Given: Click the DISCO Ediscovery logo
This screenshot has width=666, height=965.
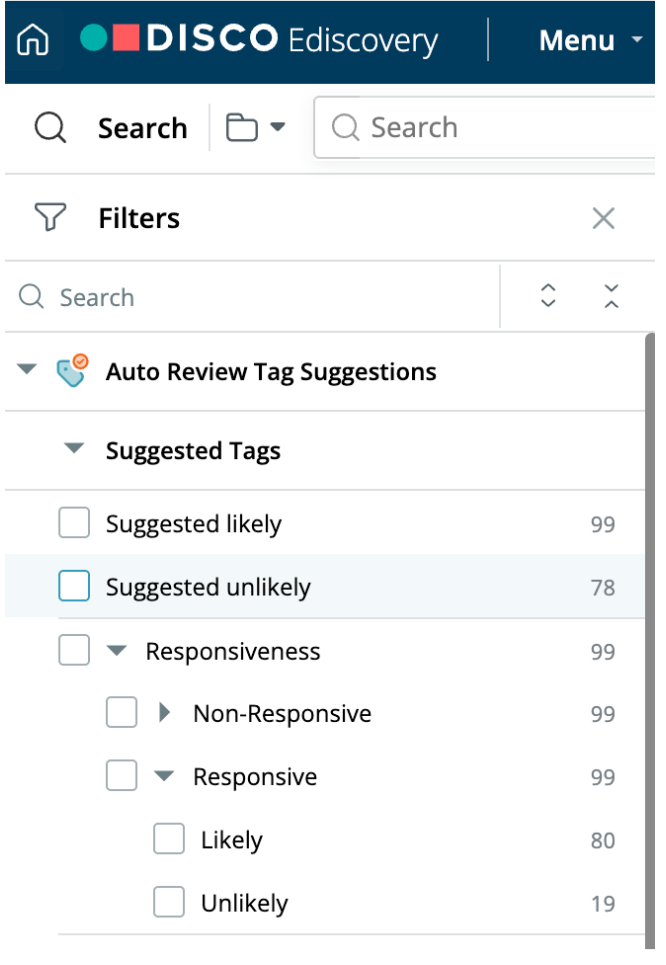Looking at the screenshot, I should pos(259,40).
